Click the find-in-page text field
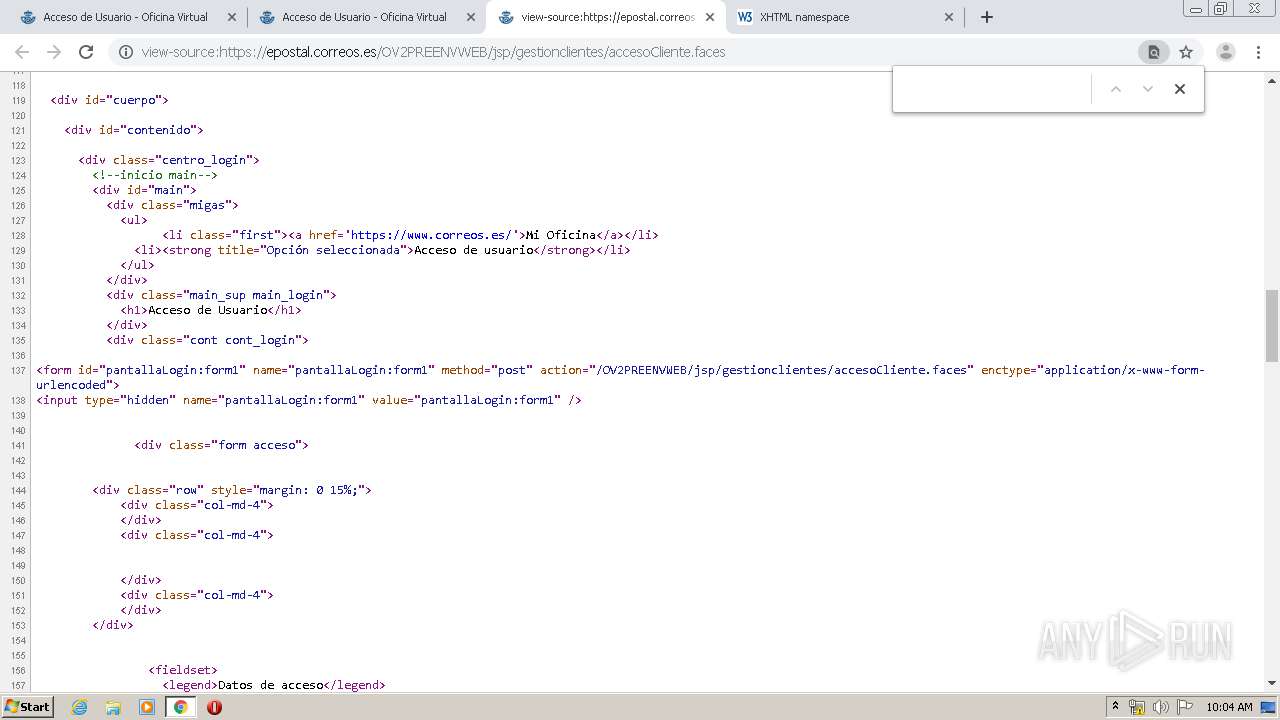Image resolution: width=1280 pixels, height=720 pixels. [992, 89]
